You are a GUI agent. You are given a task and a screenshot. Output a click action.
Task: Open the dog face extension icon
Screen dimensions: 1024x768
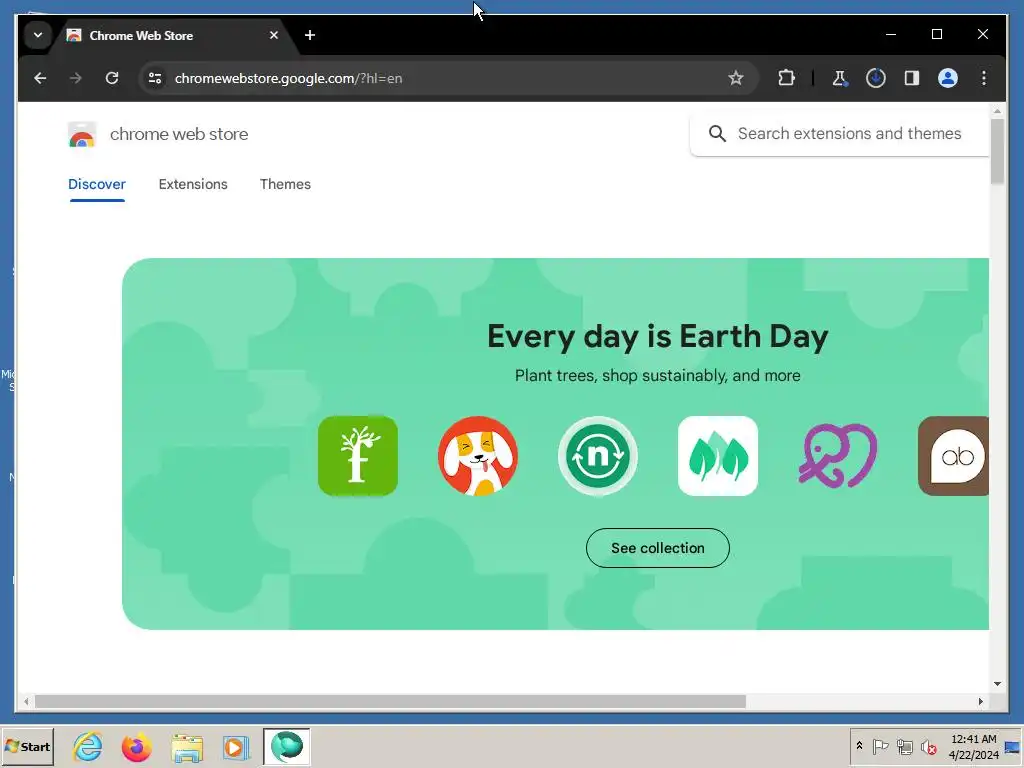[x=478, y=456]
